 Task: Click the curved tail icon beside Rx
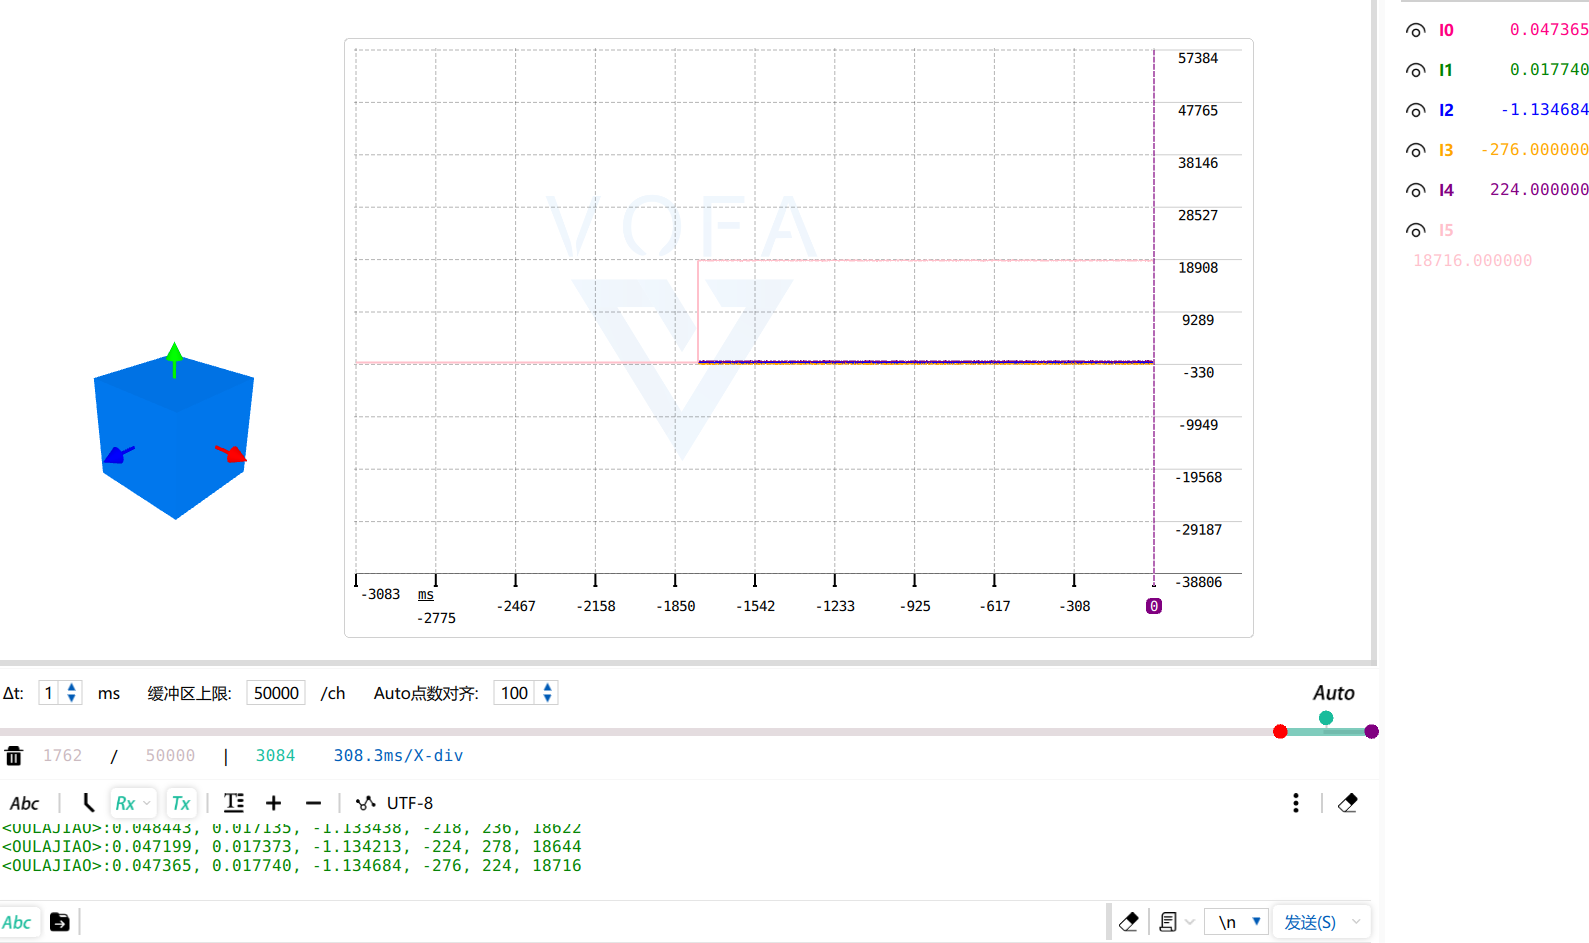[88, 802]
